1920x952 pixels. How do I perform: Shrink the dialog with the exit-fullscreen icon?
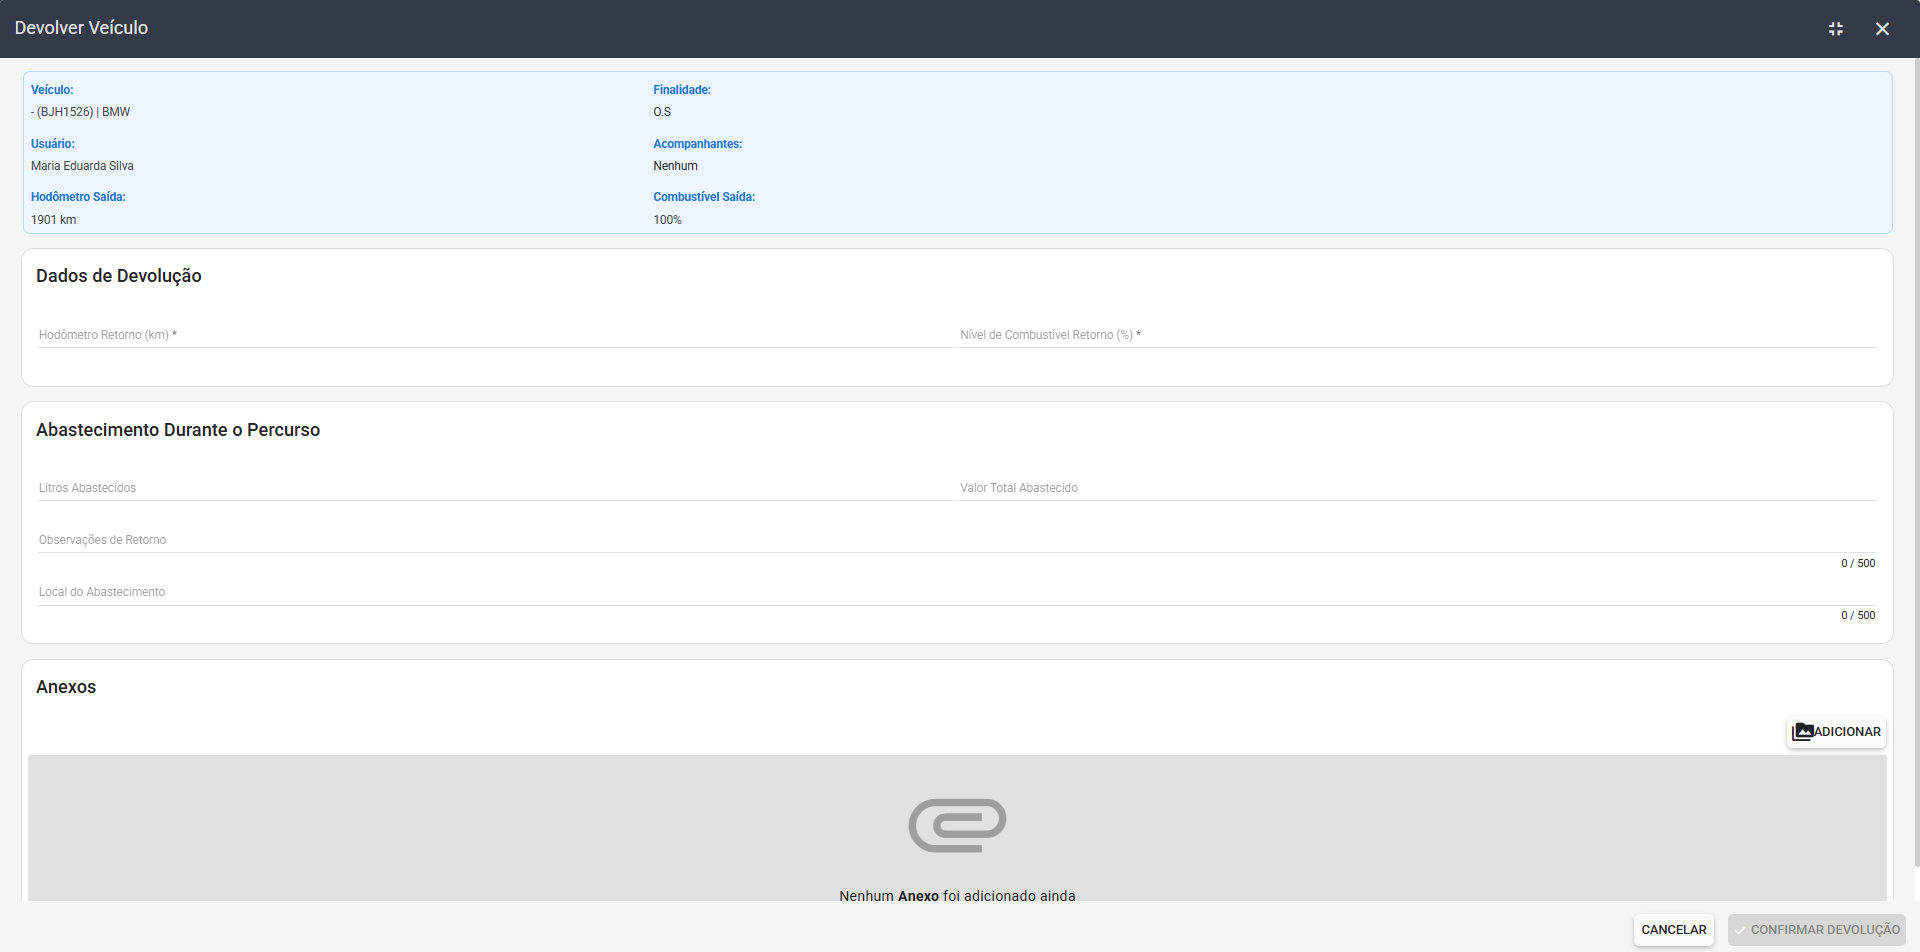coord(1835,29)
